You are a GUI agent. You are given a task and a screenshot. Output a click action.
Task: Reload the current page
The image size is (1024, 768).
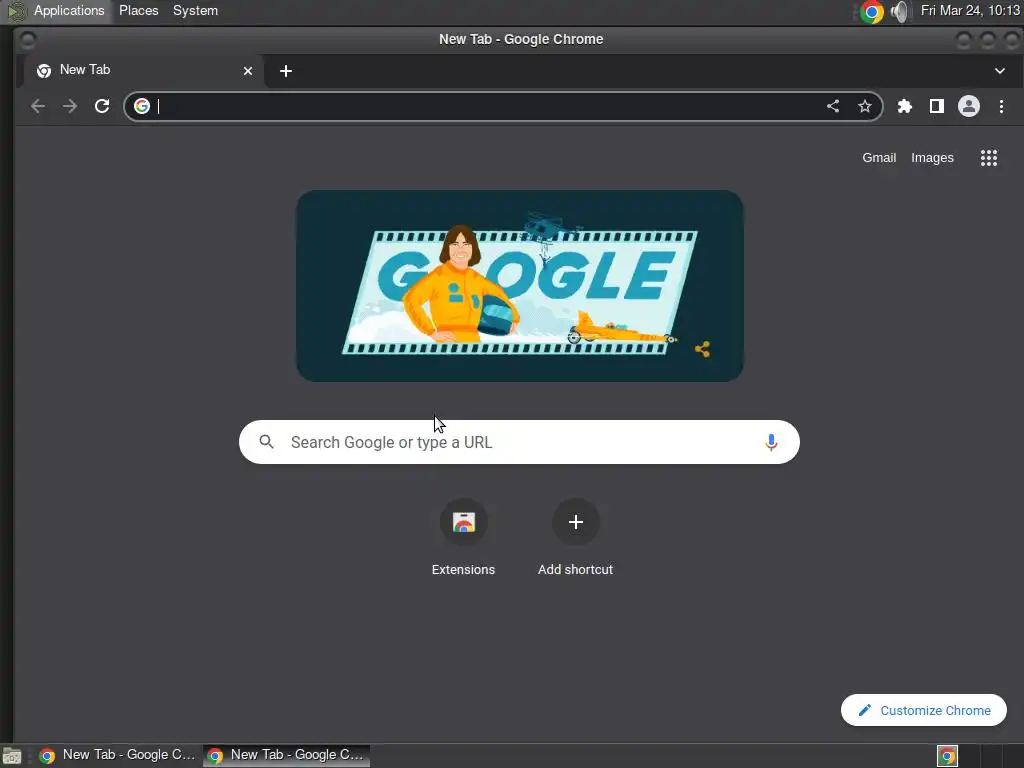tap(102, 106)
